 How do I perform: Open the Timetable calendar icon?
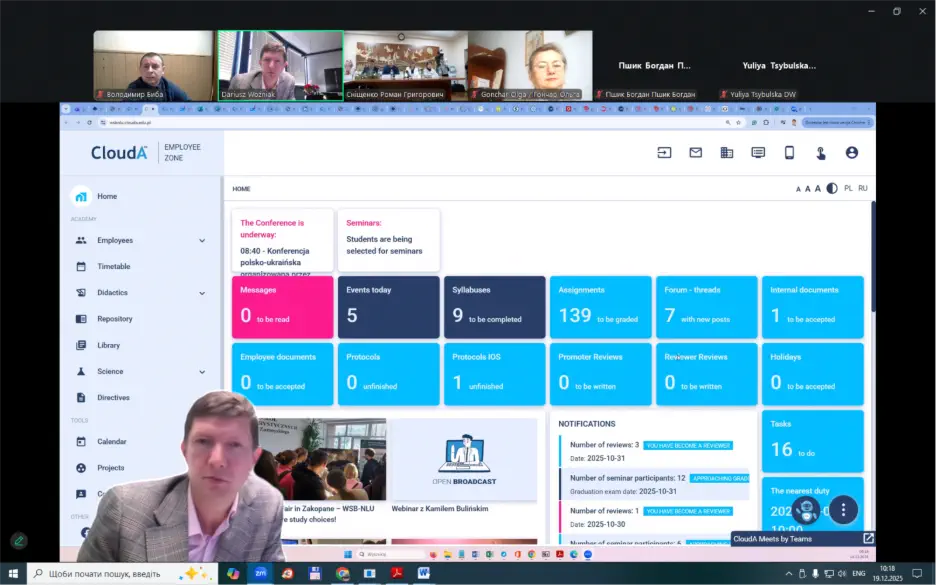click(x=81, y=267)
